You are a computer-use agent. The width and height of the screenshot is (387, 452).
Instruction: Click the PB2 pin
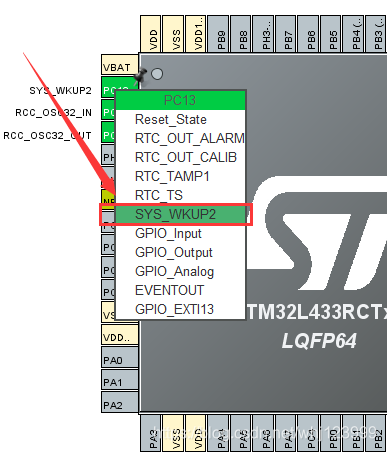coord(375,433)
